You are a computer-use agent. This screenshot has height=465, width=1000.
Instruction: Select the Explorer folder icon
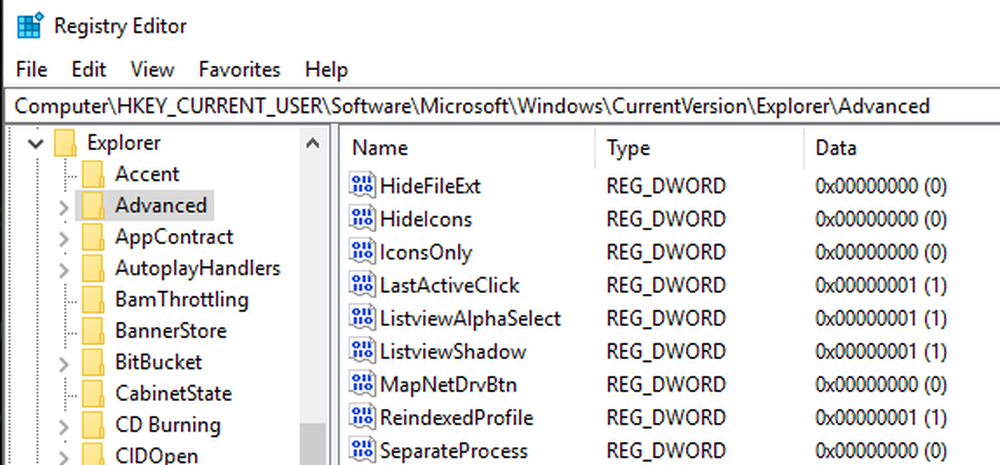pyautogui.click(x=66, y=143)
